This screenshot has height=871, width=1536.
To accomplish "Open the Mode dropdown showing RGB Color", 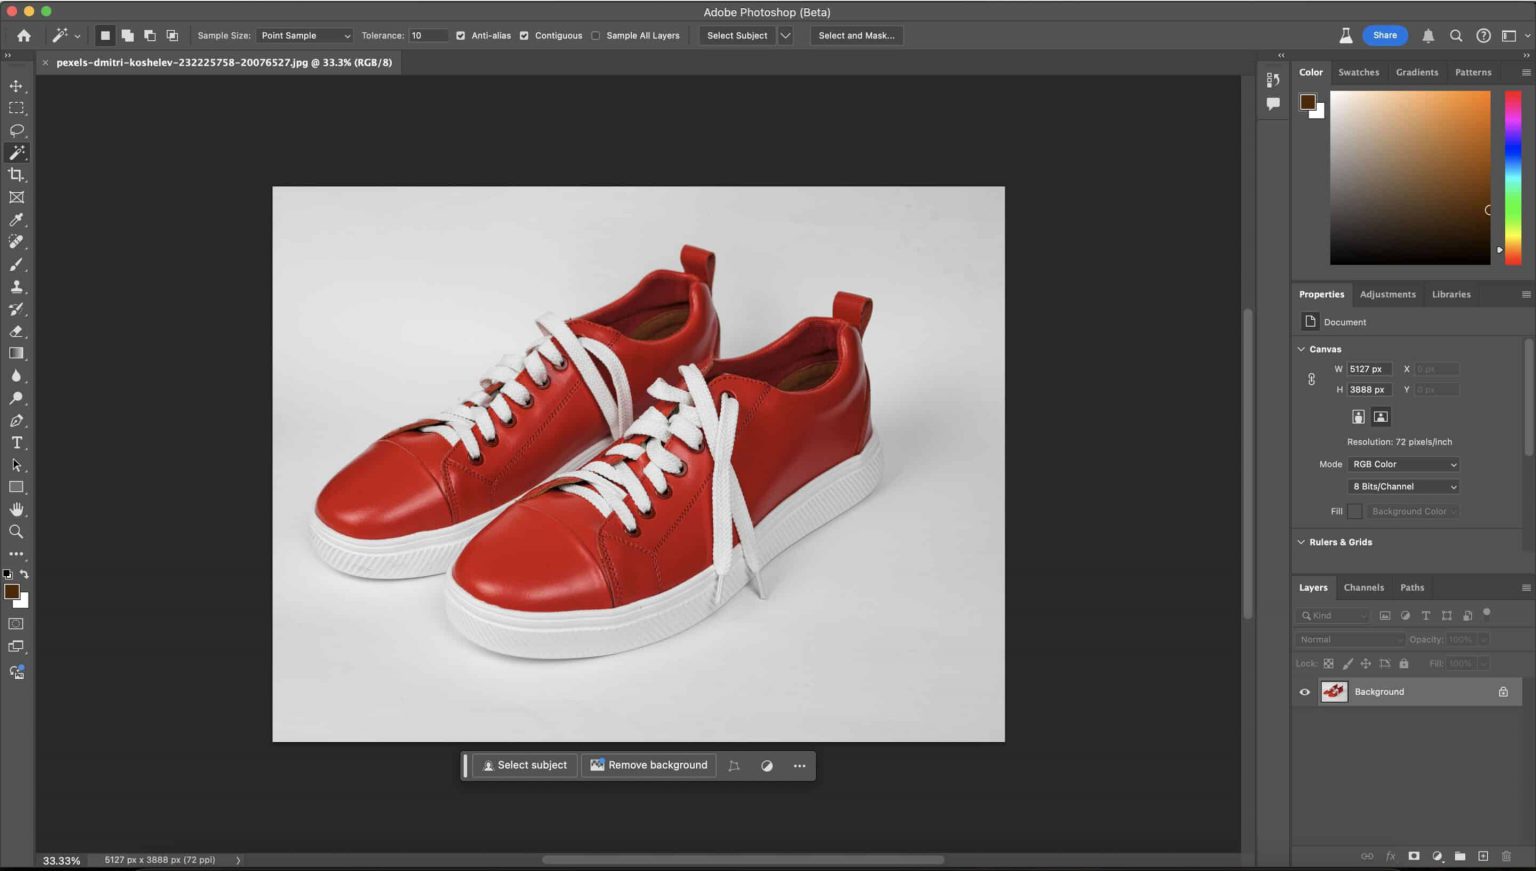I will click(1403, 463).
